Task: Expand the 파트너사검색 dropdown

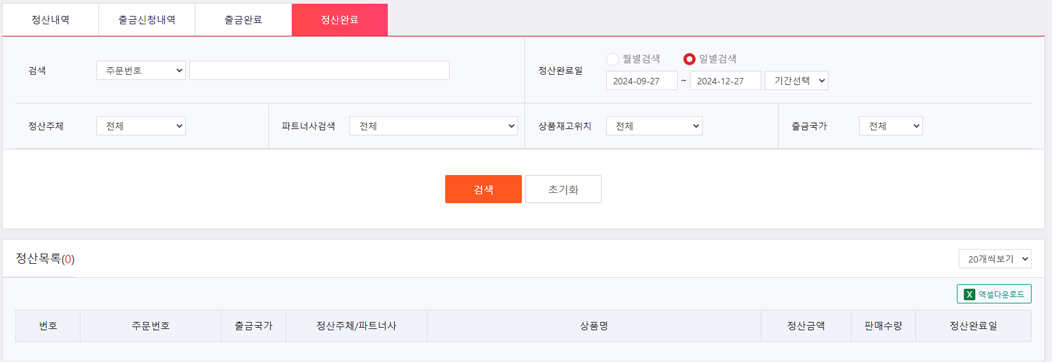Action: [x=433, y=126]
